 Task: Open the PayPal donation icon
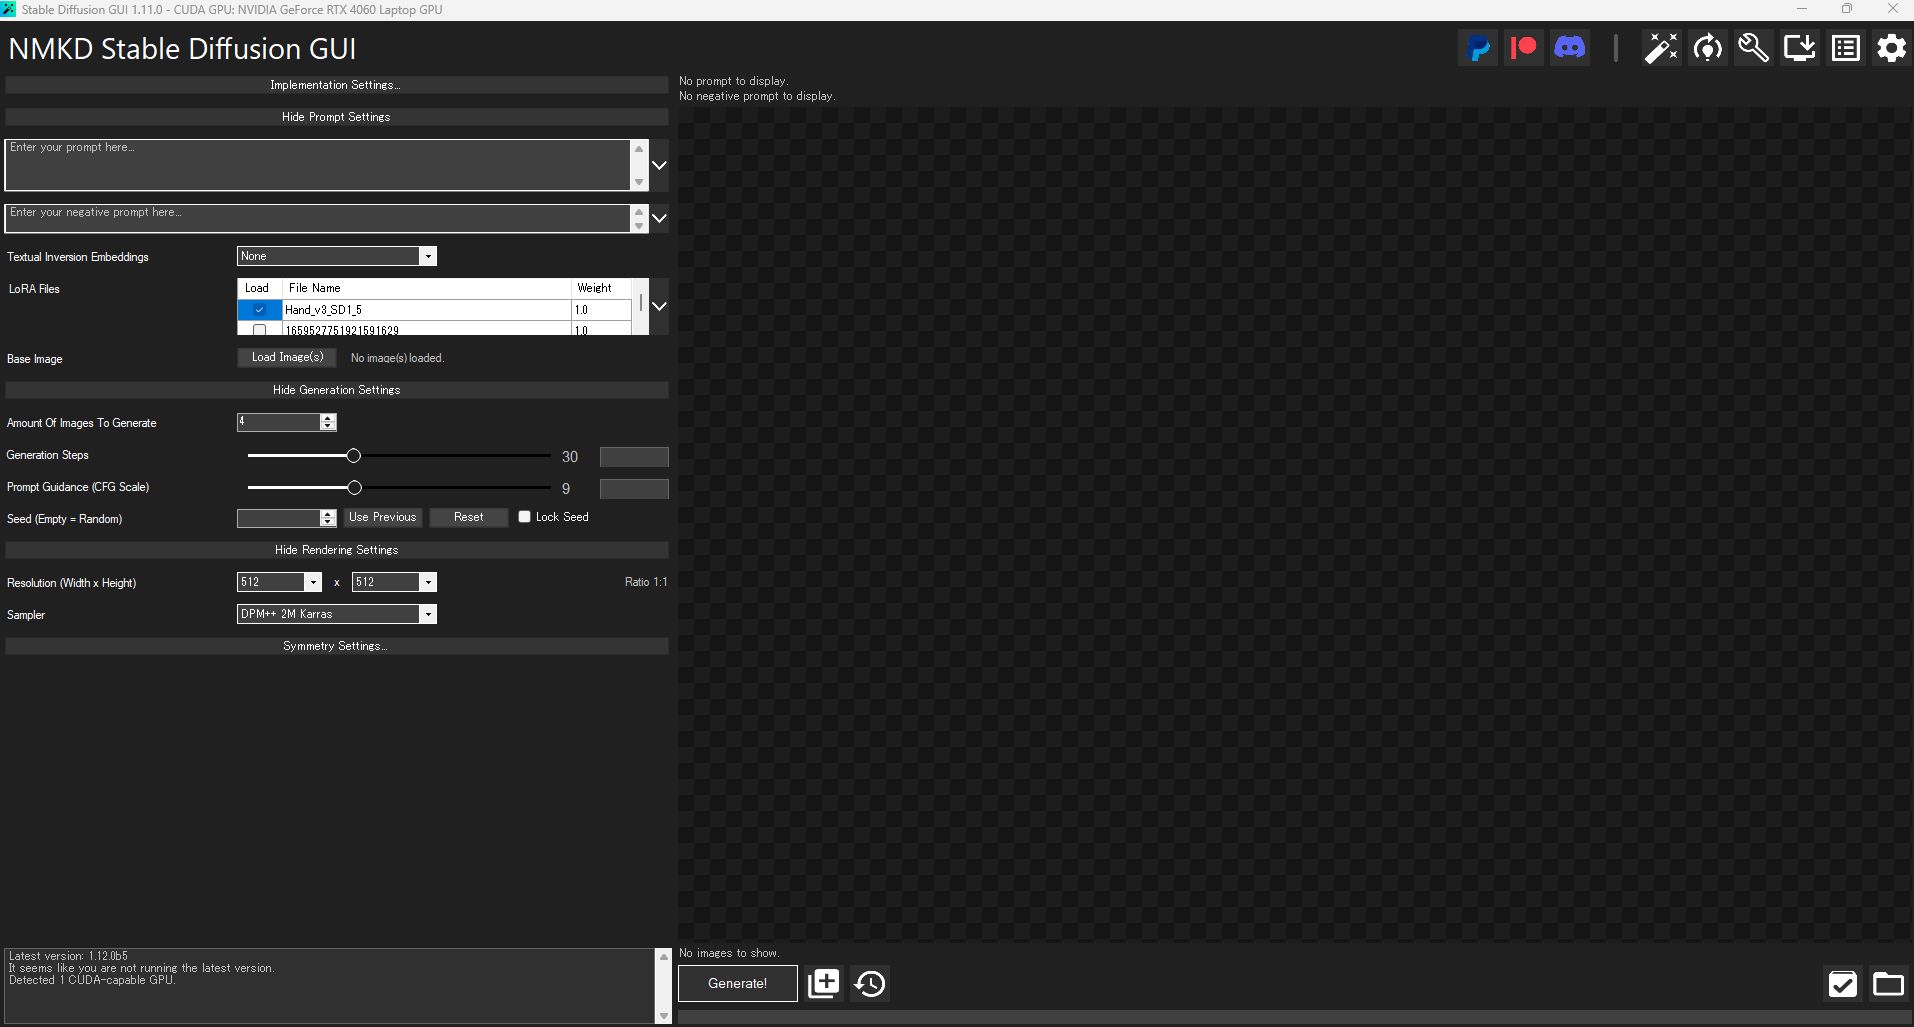click(1478, 48)
